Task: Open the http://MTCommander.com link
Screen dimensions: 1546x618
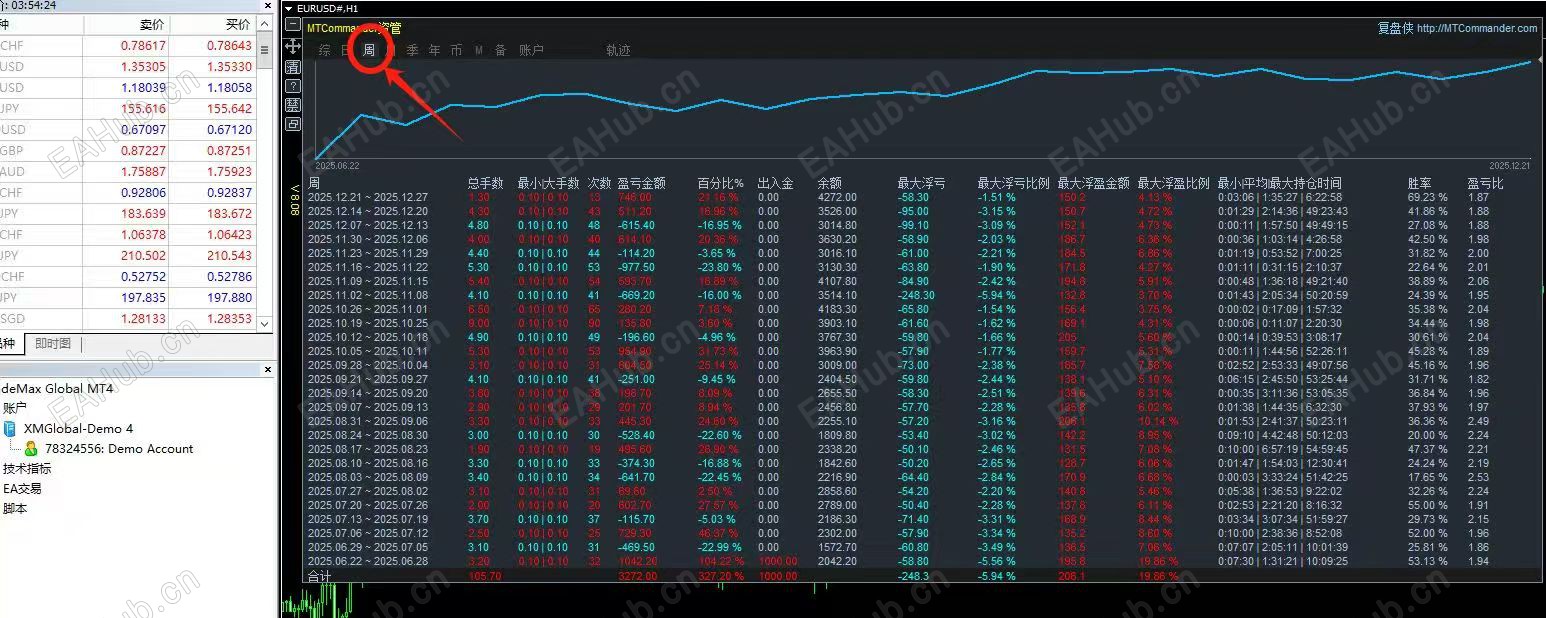Action: tap(1477, 28)
